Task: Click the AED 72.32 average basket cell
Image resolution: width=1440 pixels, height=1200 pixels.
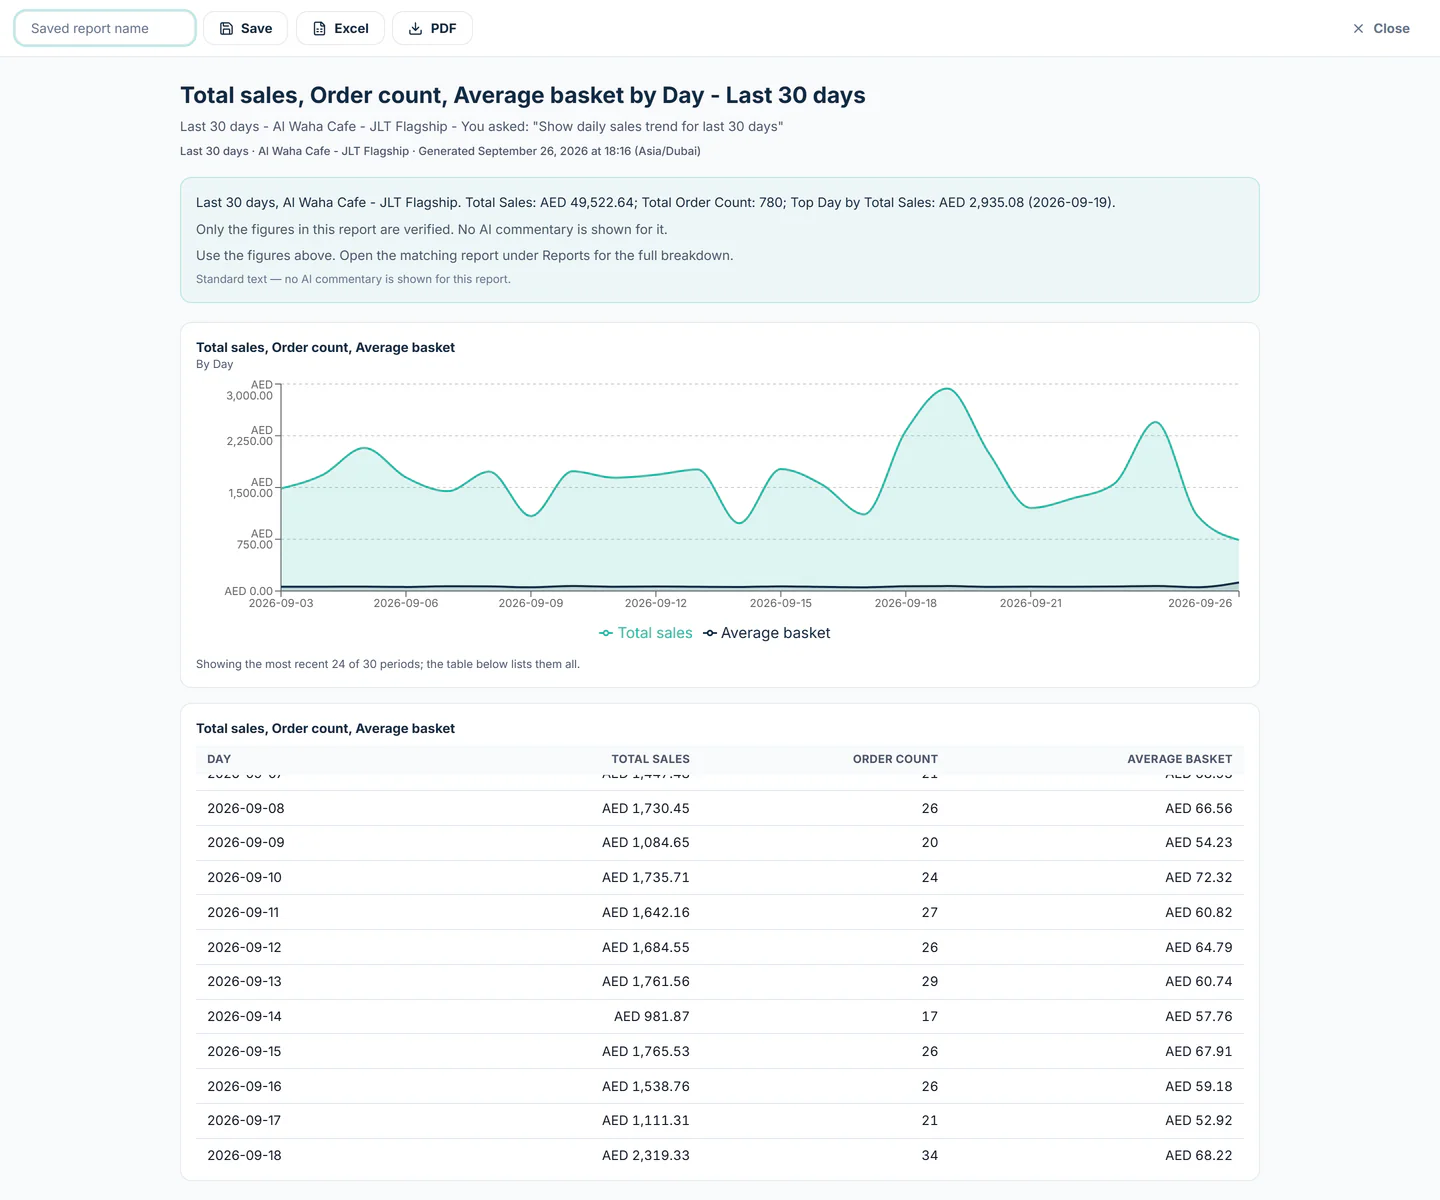Action: (x=1198, y=878)
